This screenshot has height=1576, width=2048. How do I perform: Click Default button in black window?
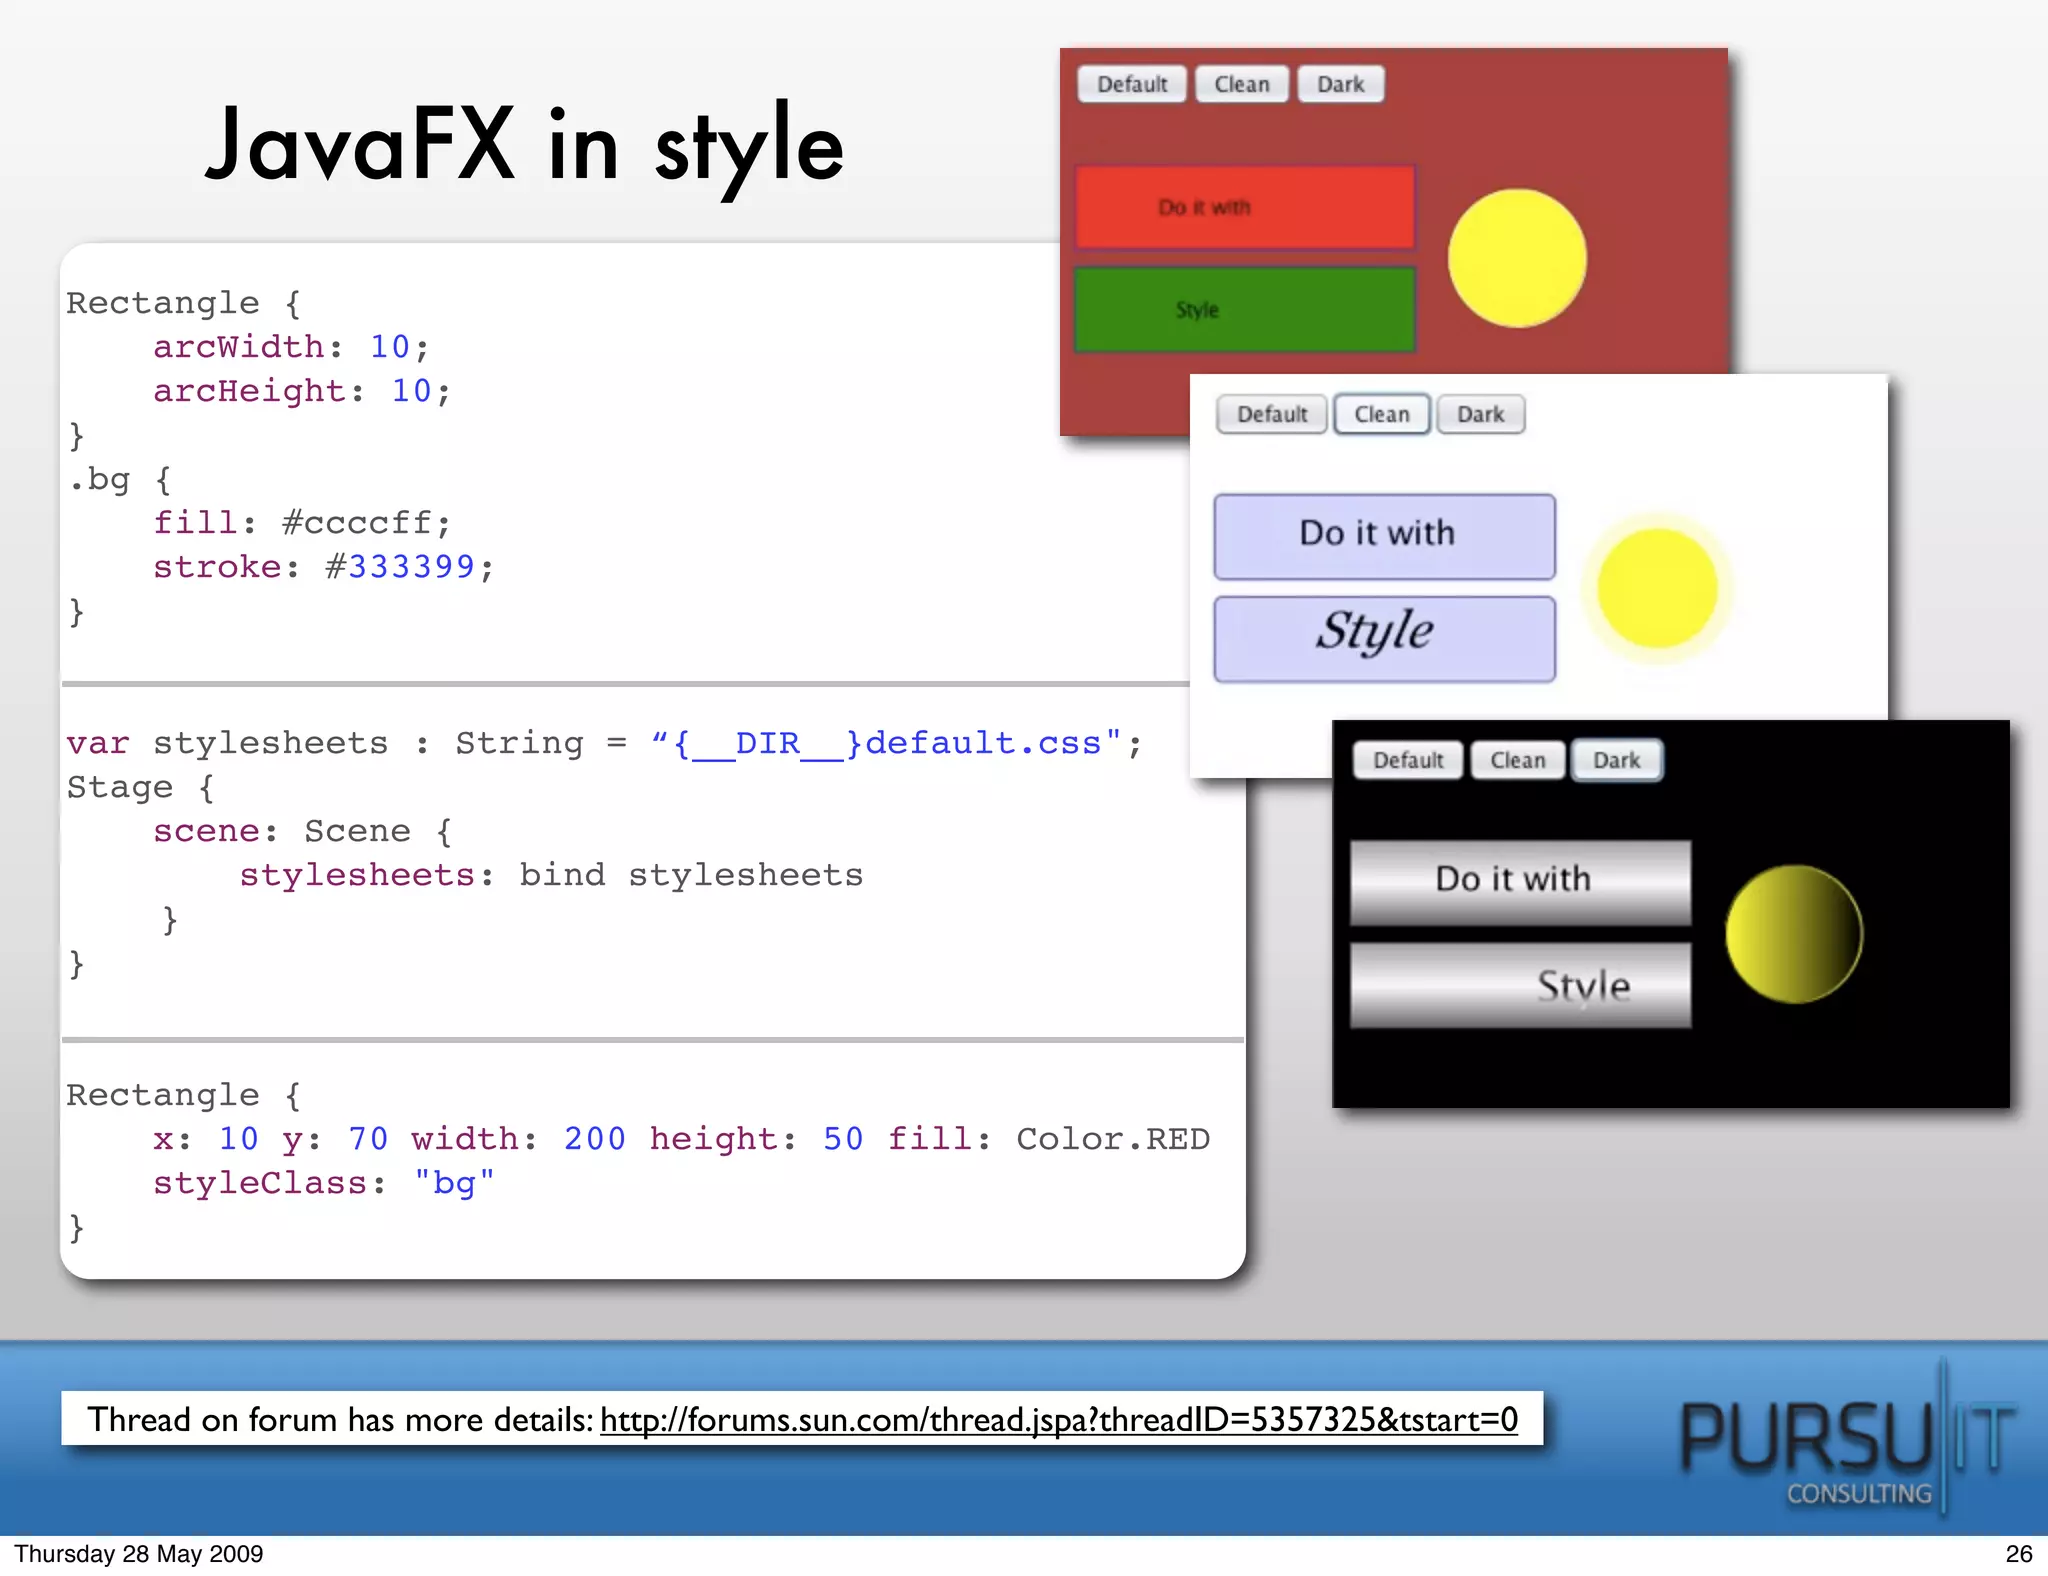coord(1408,760)
